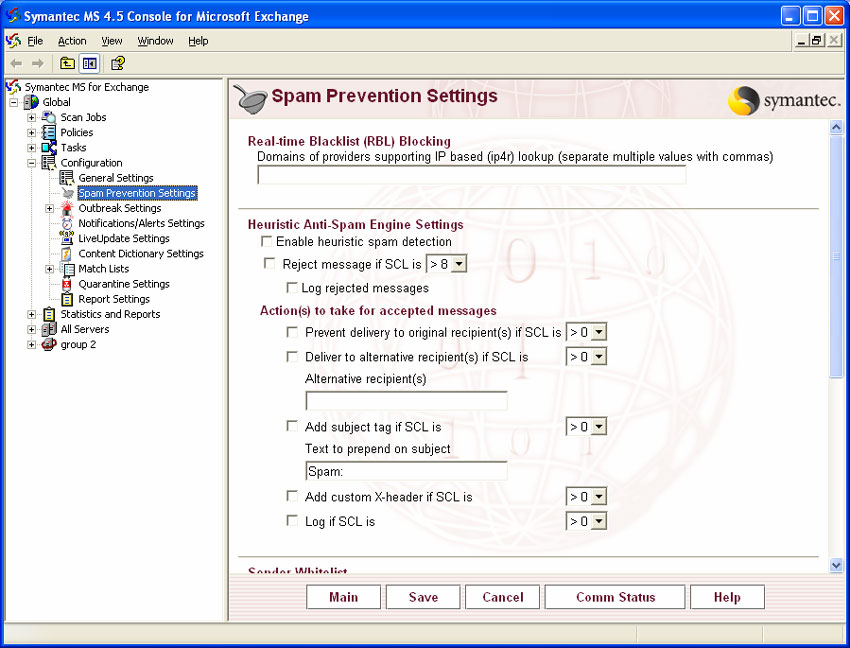Click the bottom Help button
850x648 pixels.
coord(727,597)
